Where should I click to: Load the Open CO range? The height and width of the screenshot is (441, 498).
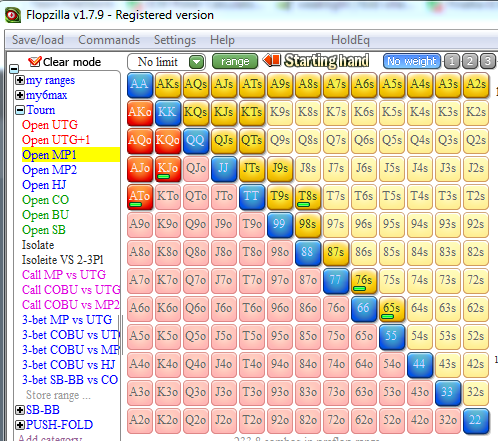click(45, 200)
